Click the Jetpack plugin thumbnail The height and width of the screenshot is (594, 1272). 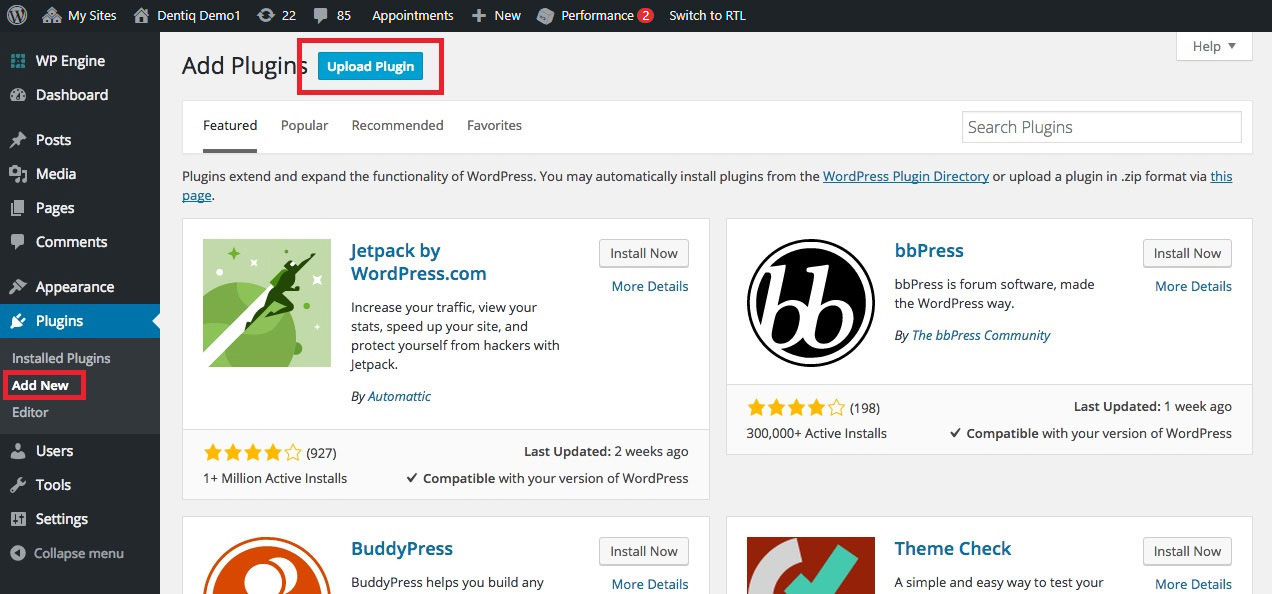click(266, 302)
